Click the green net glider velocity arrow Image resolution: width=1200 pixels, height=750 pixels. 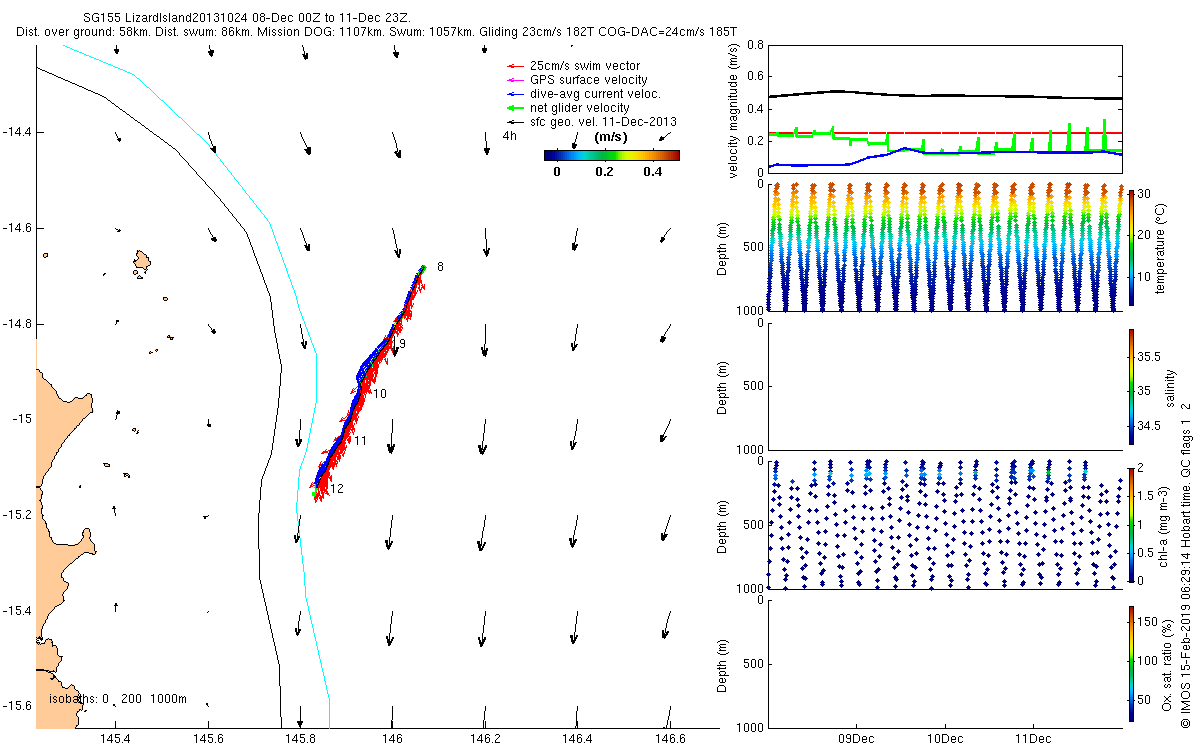pos(516,108)
